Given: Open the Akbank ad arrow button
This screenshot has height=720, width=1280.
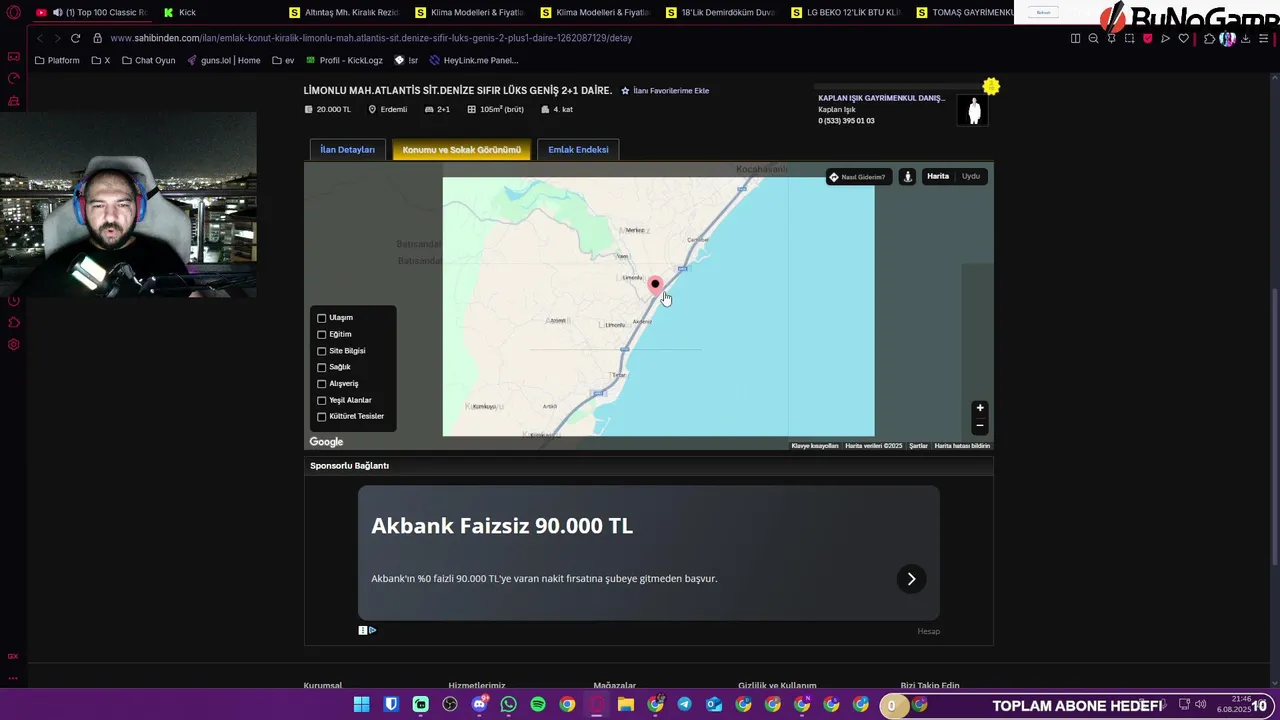Looking at the screenshot, I should pyautogui.click(x=911, y=579).
